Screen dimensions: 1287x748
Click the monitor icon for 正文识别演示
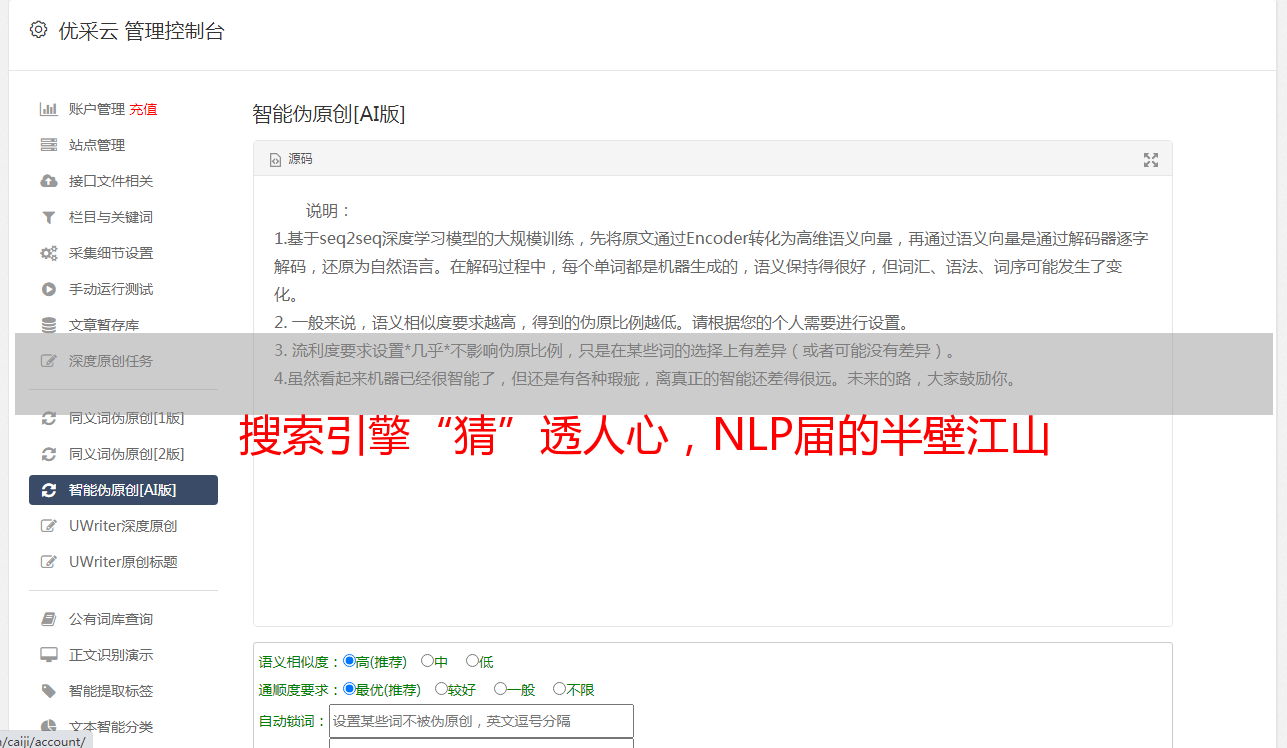(48, 655)
